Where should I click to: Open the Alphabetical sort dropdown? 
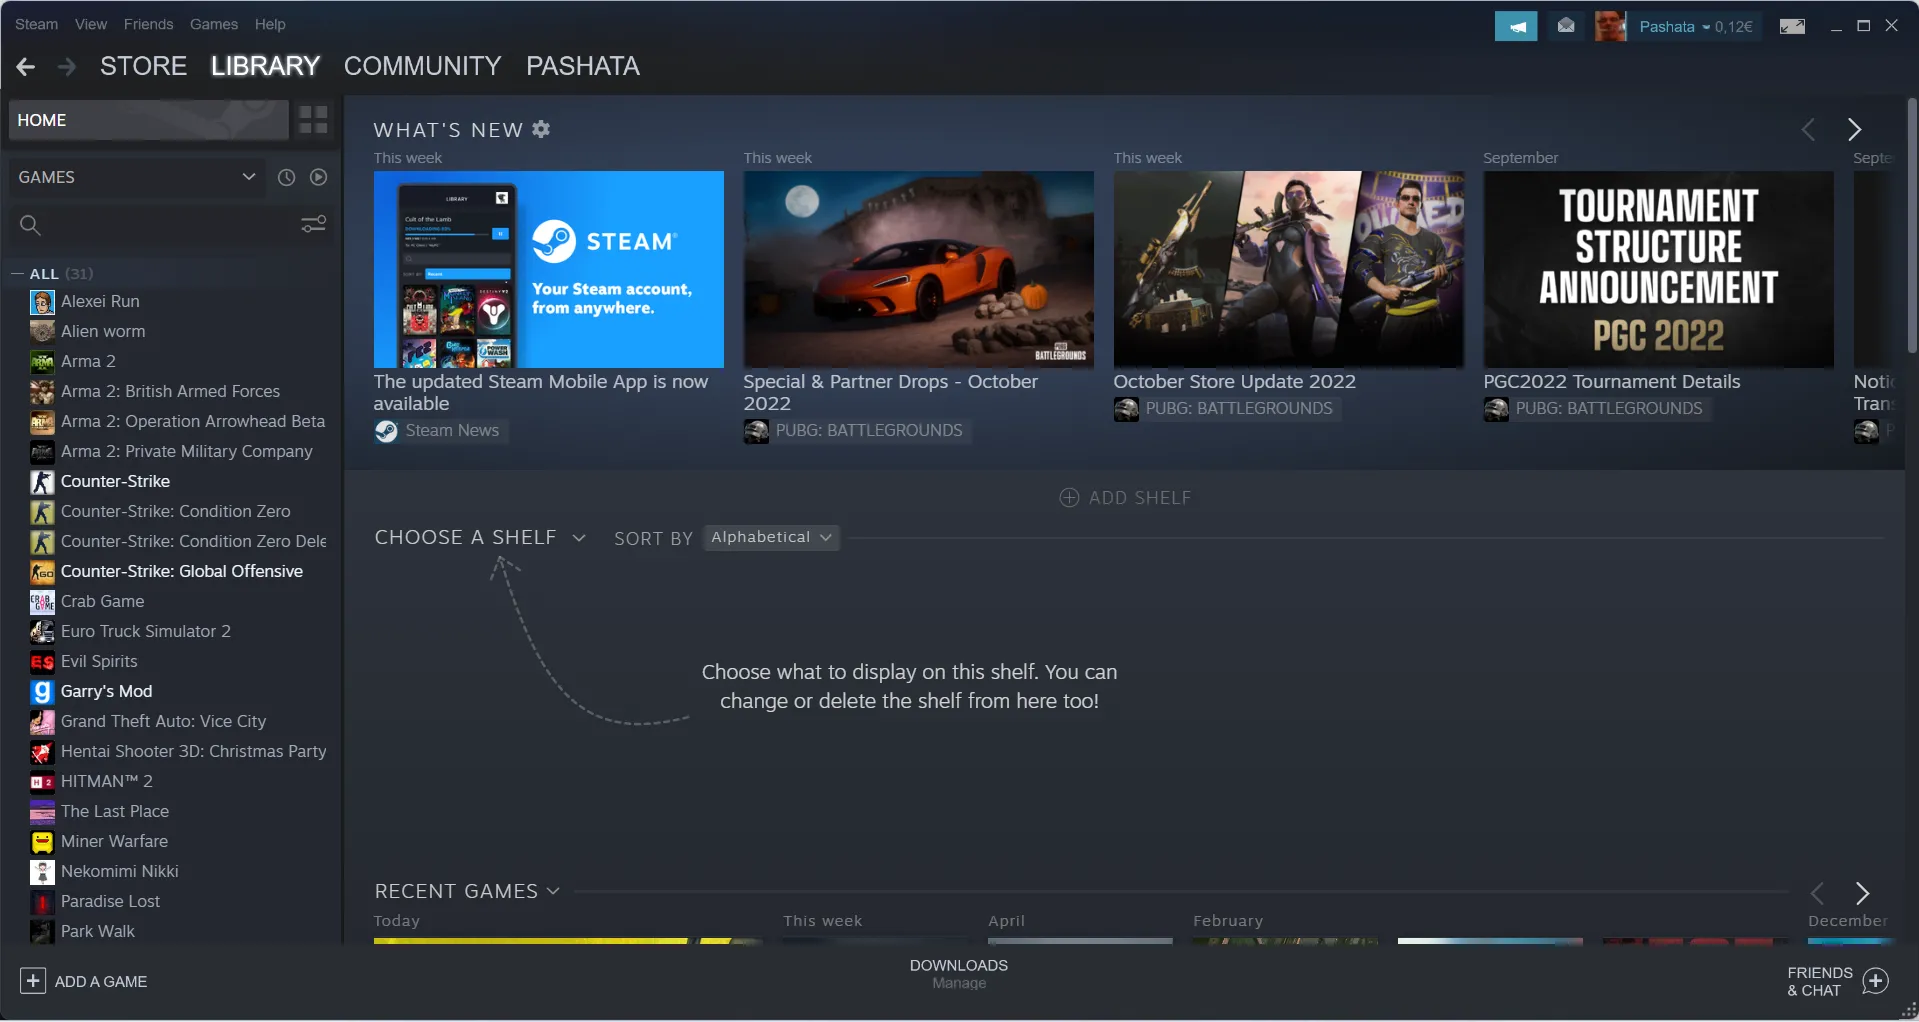pyautogui.click(x=771, y=537)
